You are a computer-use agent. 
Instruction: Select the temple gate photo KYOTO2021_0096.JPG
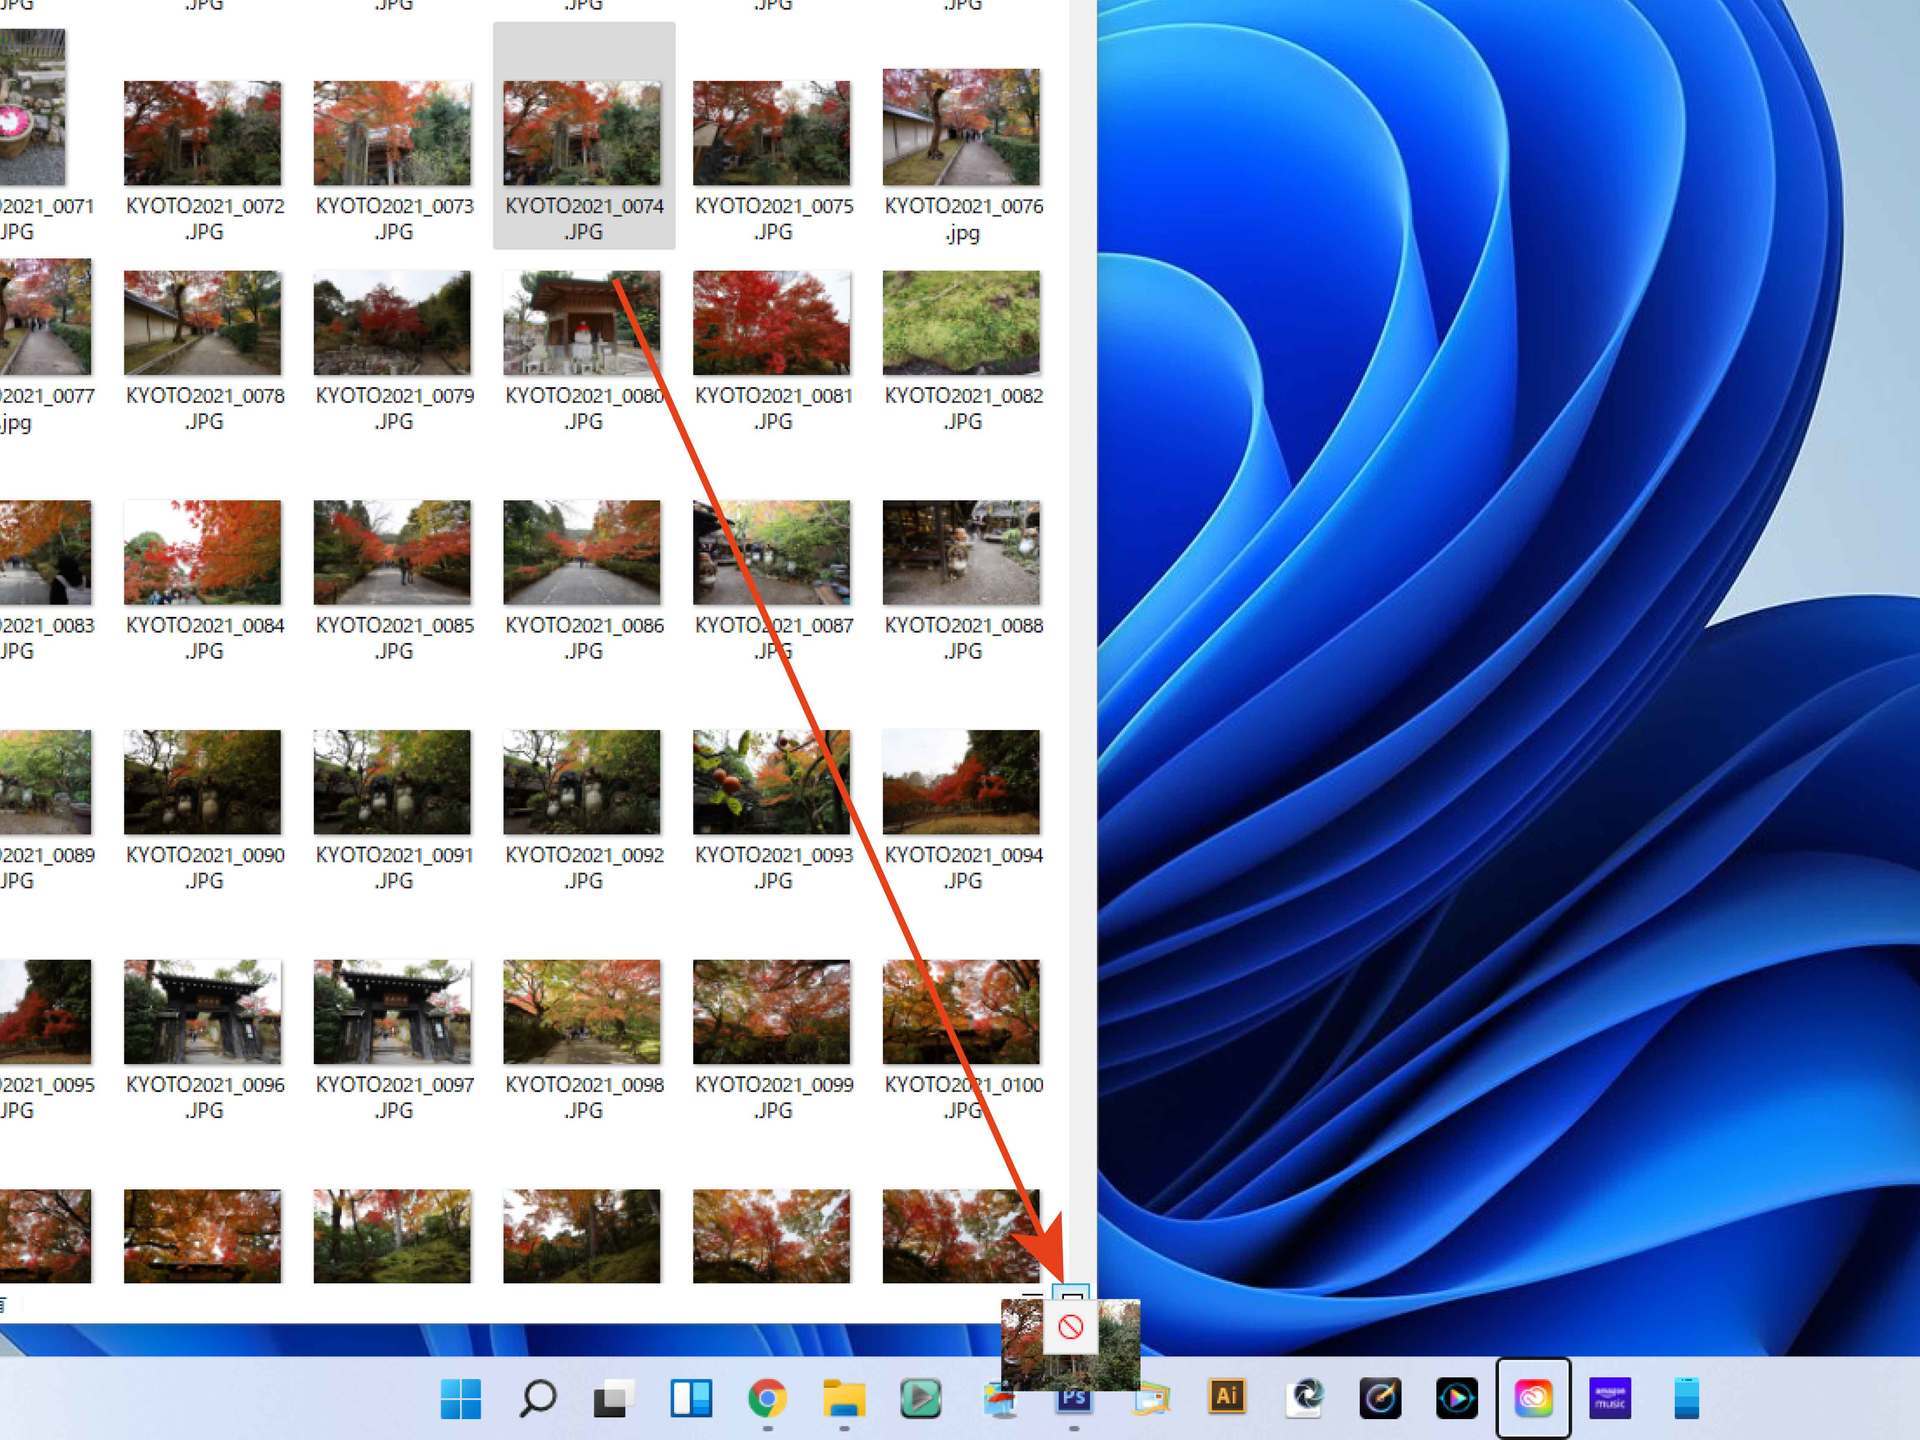coord(202,1011)
